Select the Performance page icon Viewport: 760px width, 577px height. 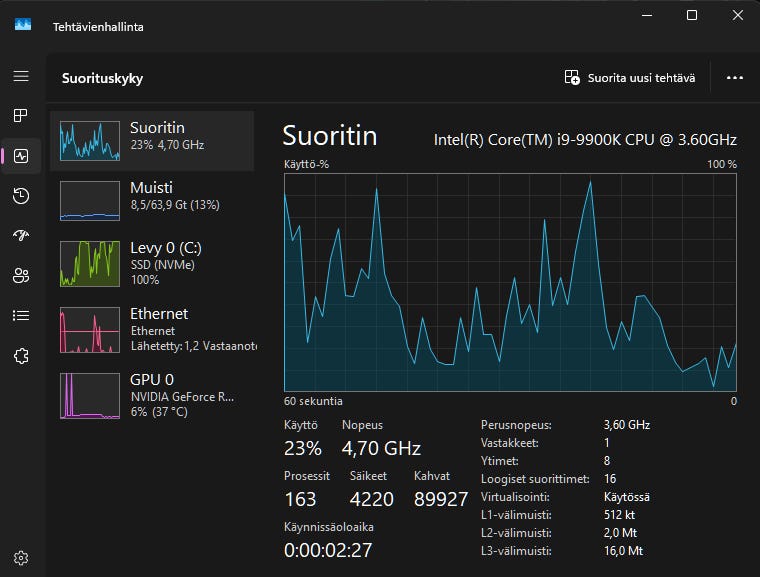tap(21, 156)
